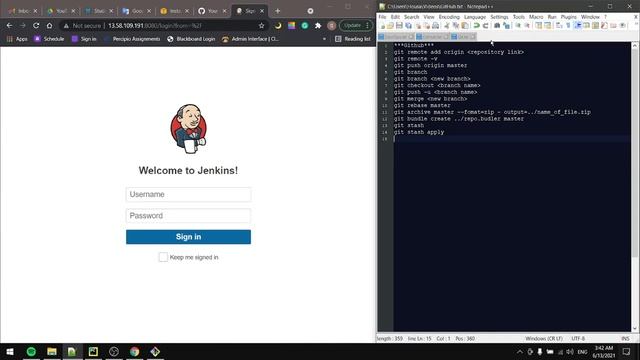Open the bookmarks overflow dropdown arrow
Viewport: 640px width, 360px height.
click(324, 39)
